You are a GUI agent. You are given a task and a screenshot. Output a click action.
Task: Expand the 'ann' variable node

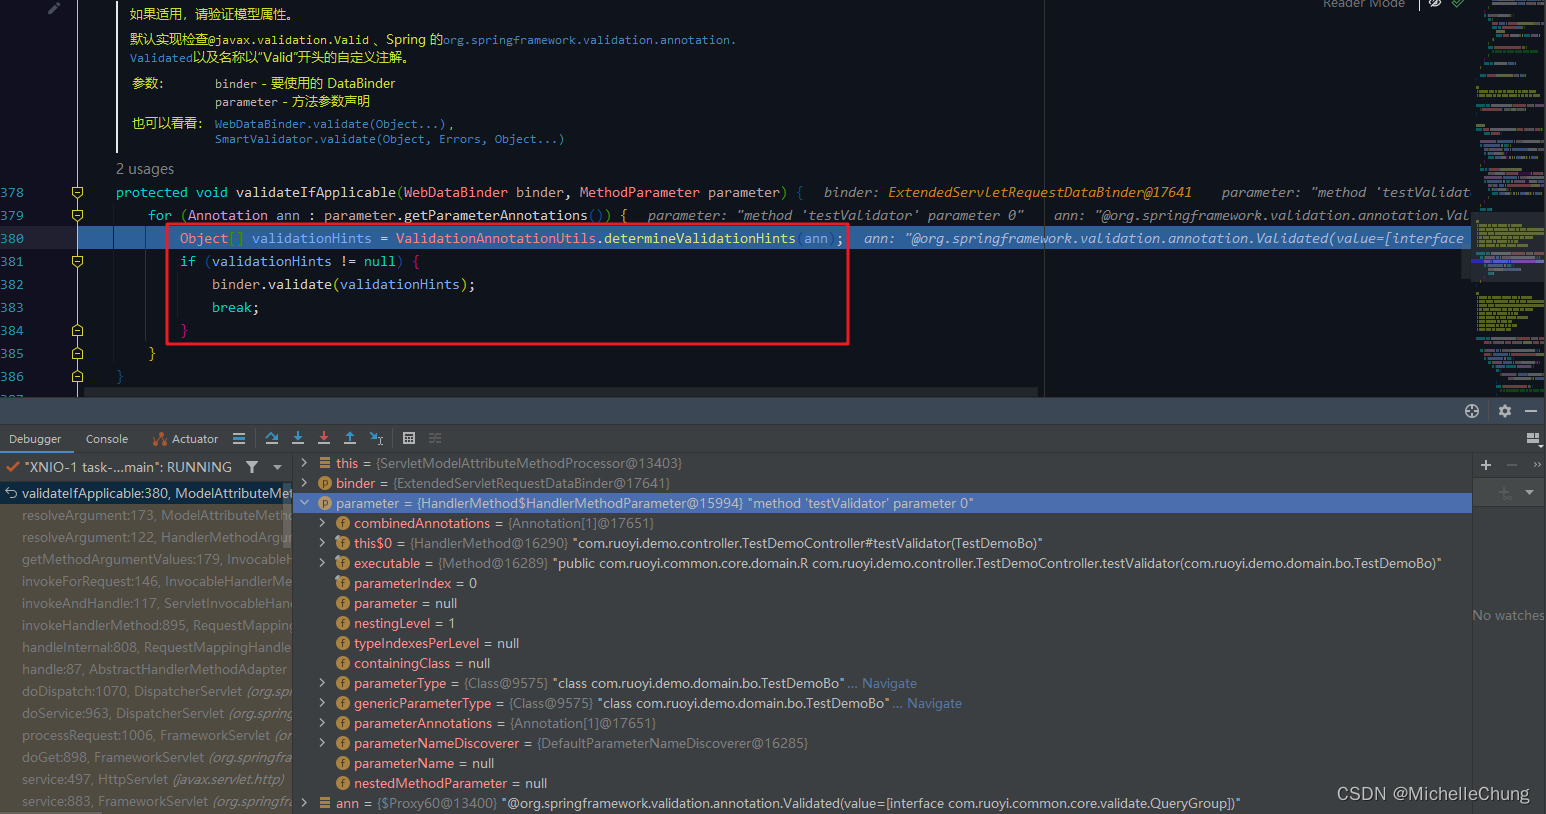tap(305, 803)
